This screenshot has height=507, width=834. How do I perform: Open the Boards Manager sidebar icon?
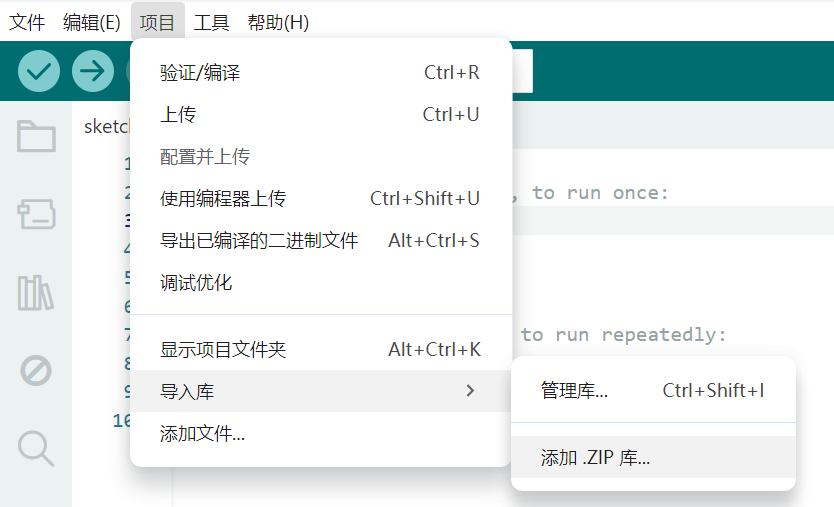[x=36, y=214]
